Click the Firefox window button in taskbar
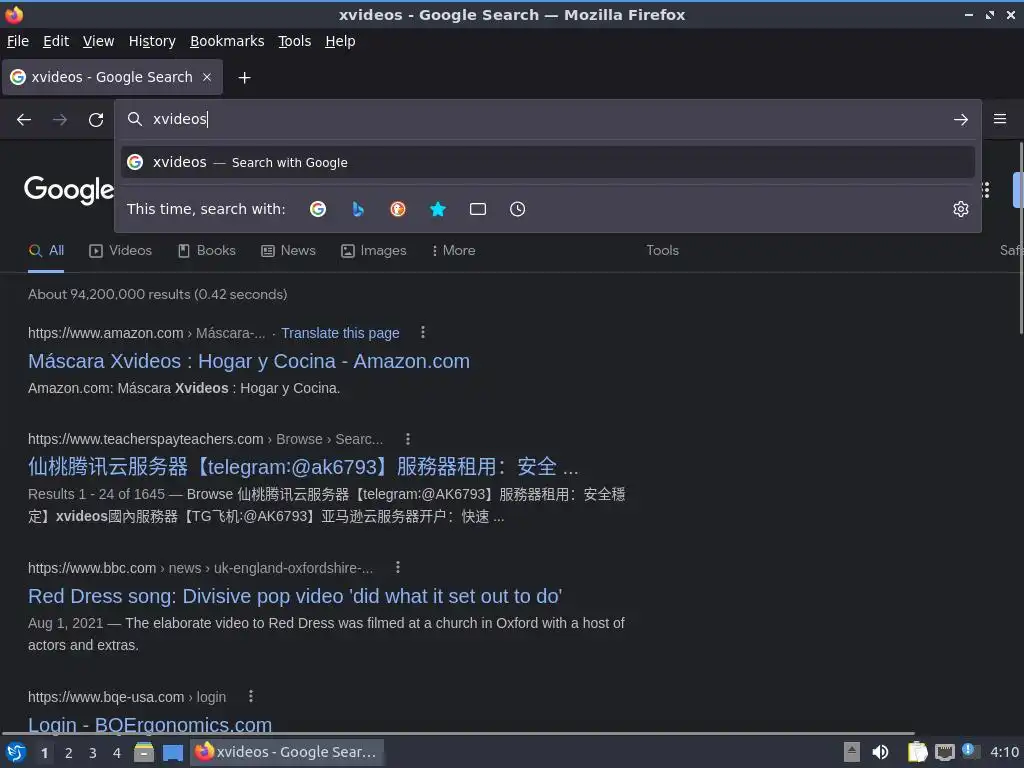This screenshot has width=1024, height=768. pos(287,752)
